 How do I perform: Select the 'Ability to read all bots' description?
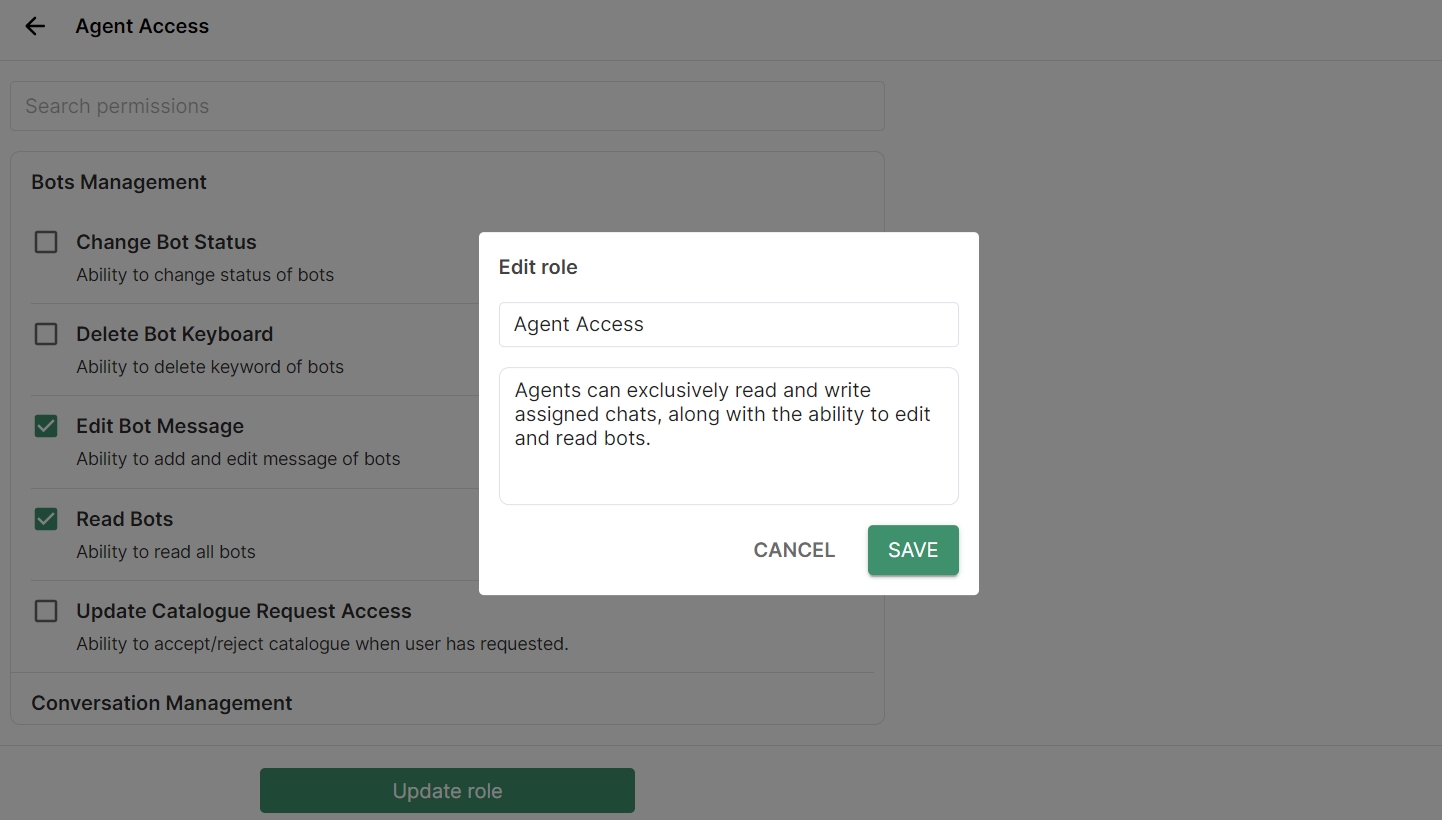coord(166,552)
